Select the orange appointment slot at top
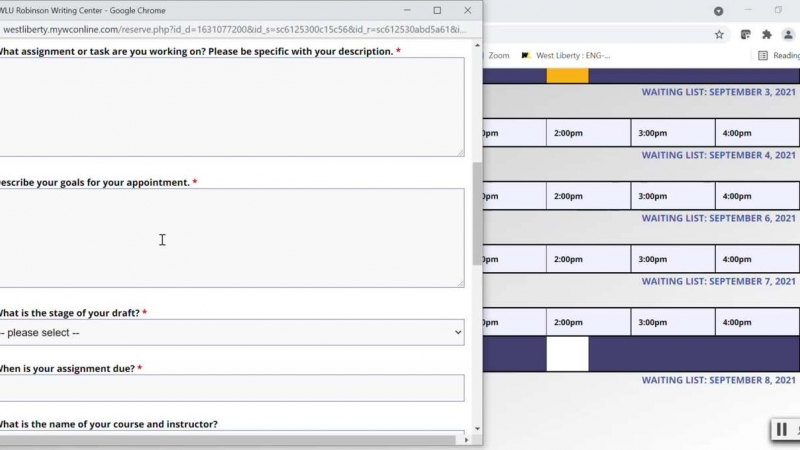The height and width of the screenshot is (450, 800). click(x=567, y=75)
